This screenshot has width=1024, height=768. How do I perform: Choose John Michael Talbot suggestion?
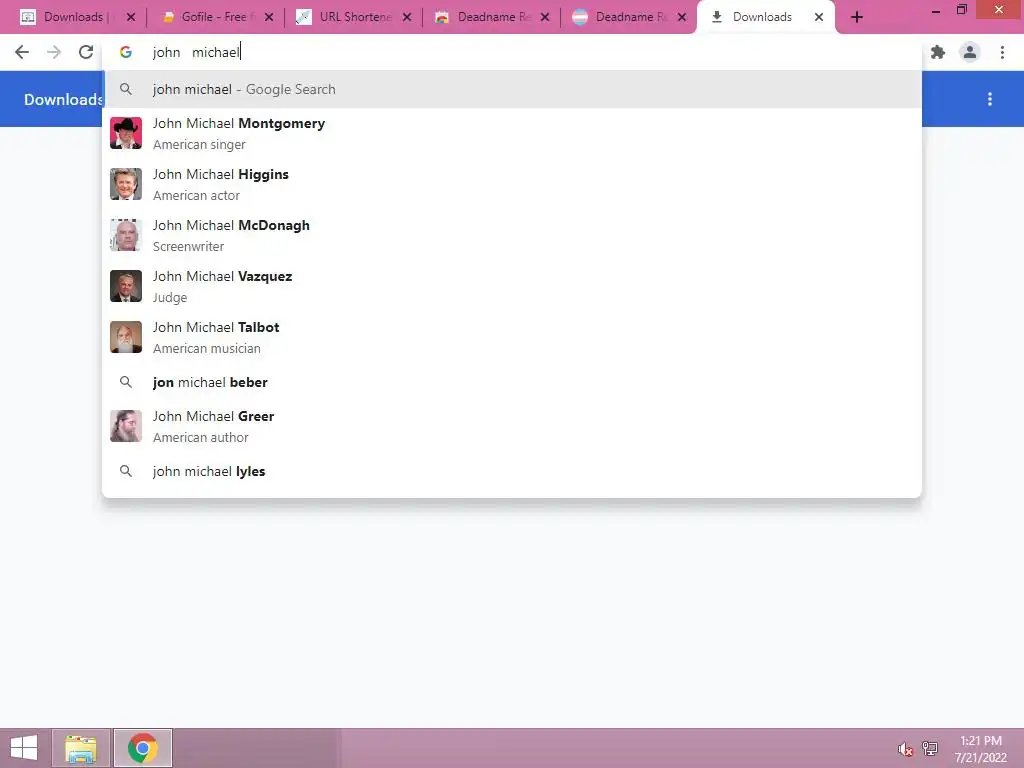tap(512, 337)
